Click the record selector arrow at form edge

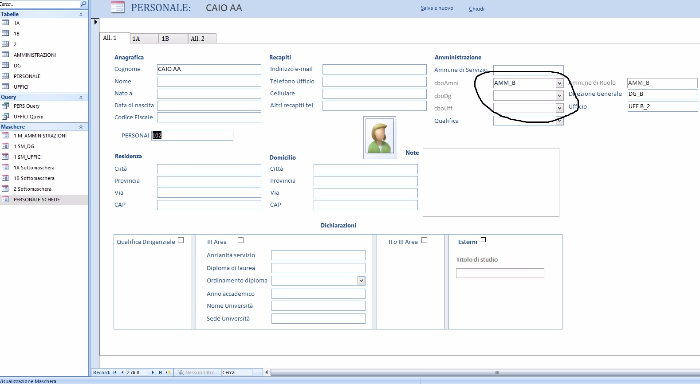pos(96,21)
